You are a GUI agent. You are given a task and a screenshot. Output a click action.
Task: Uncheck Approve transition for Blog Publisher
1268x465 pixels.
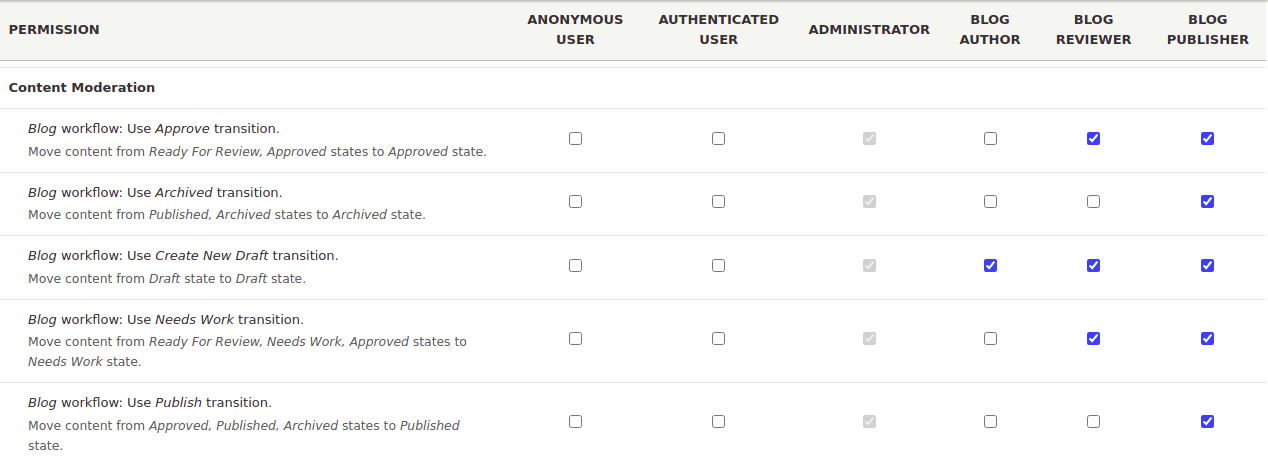pos(1207,139)
